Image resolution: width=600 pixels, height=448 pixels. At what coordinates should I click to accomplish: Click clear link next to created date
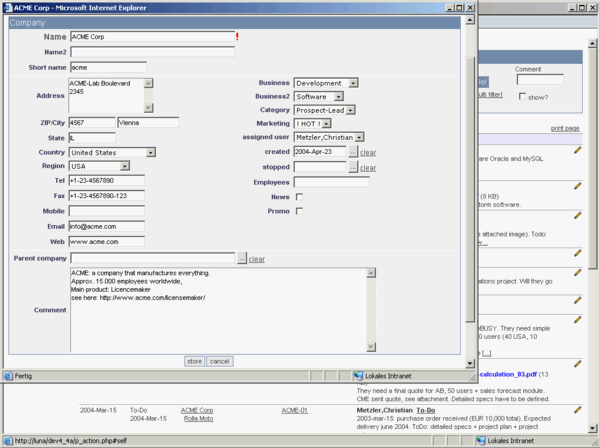368,153
